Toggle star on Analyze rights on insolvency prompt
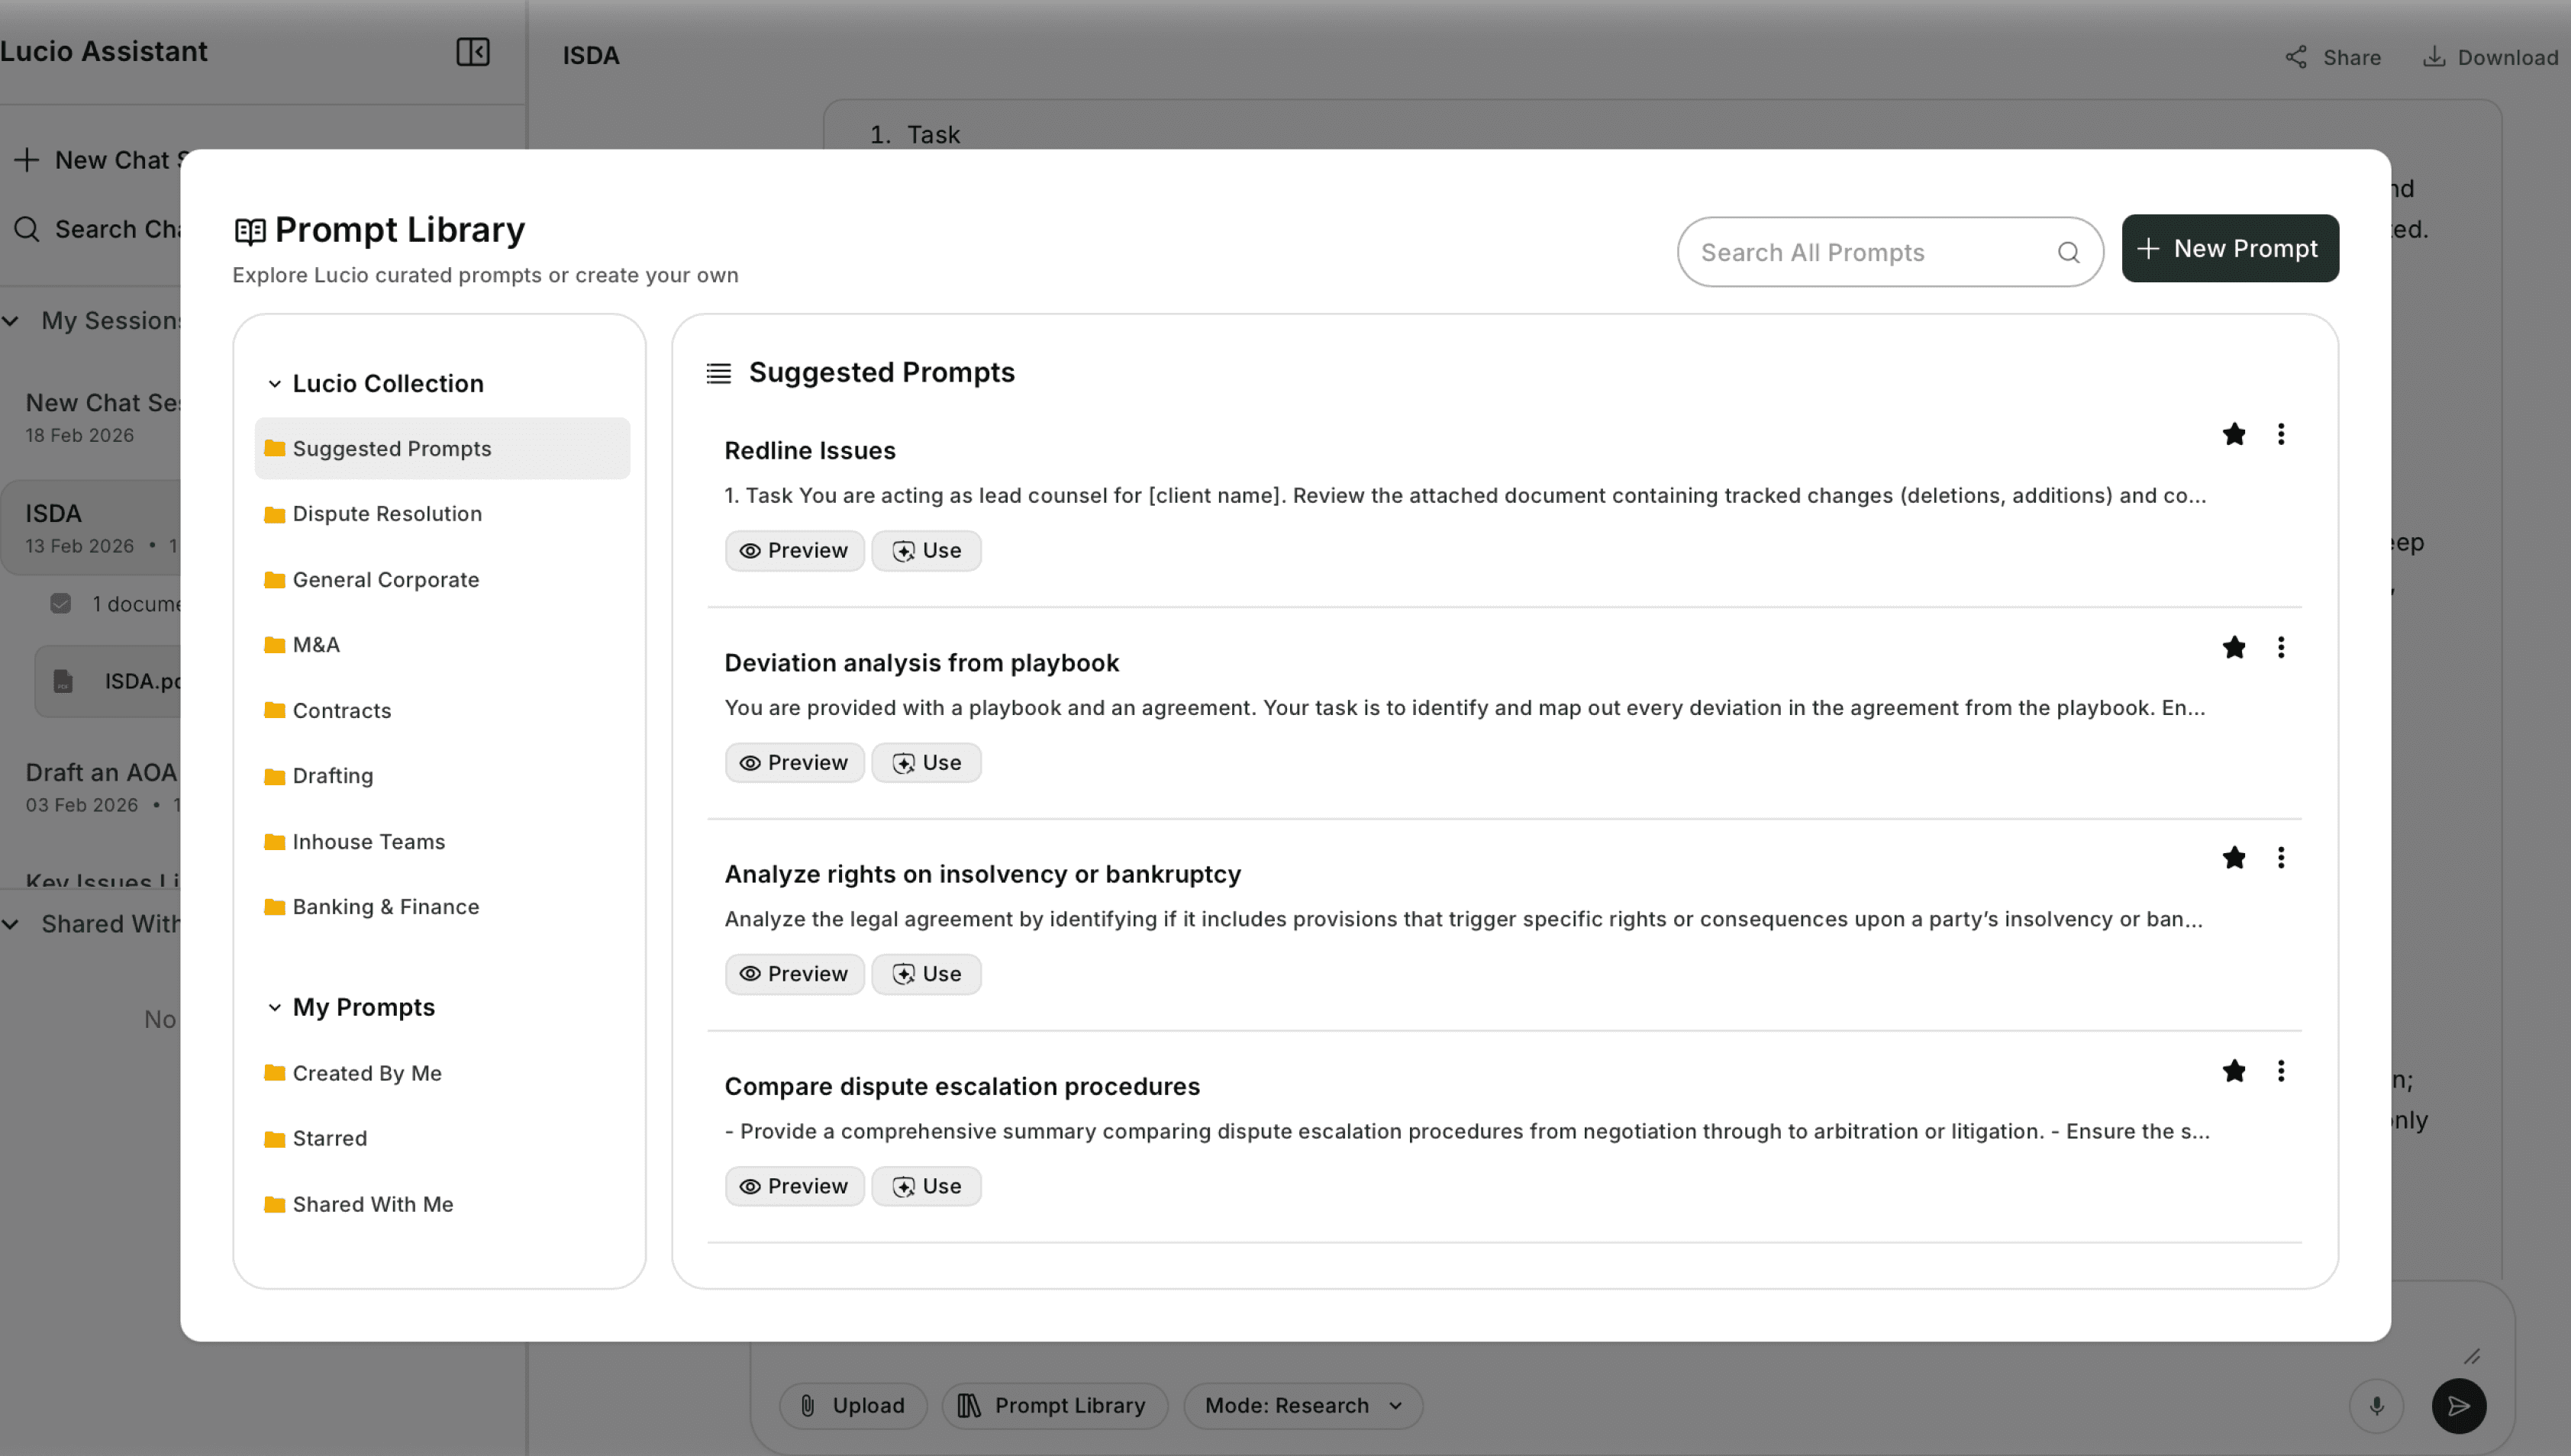This screenshot has height=1456, width=2571. pyautogui.click(x=2234, y=858)
